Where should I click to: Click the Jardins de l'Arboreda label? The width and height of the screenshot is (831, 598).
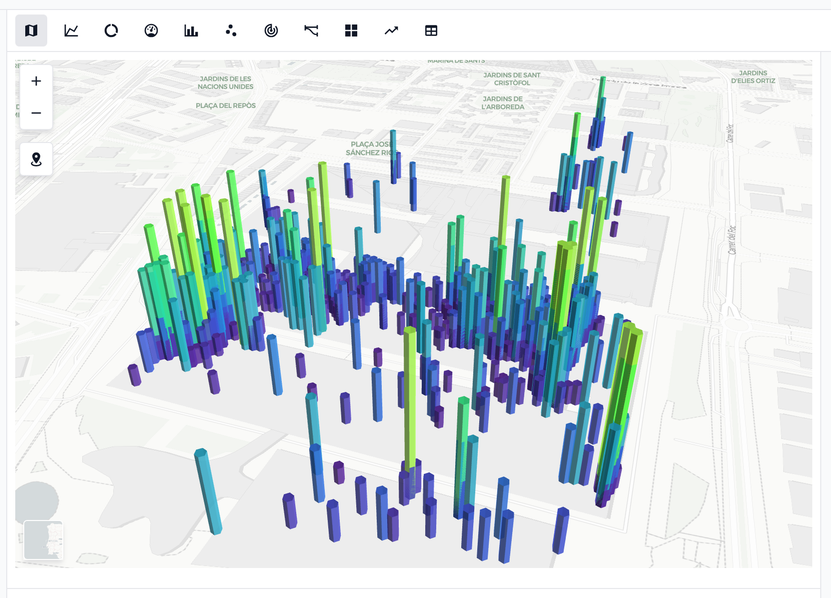[x=504, y=103]
